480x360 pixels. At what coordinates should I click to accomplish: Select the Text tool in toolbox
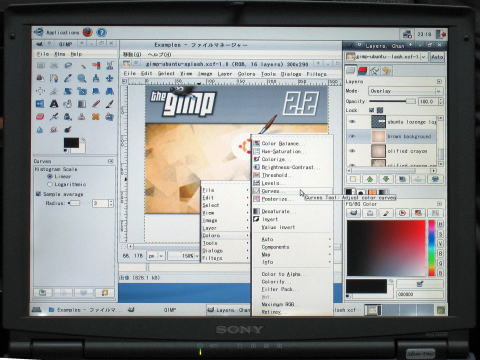54,104
